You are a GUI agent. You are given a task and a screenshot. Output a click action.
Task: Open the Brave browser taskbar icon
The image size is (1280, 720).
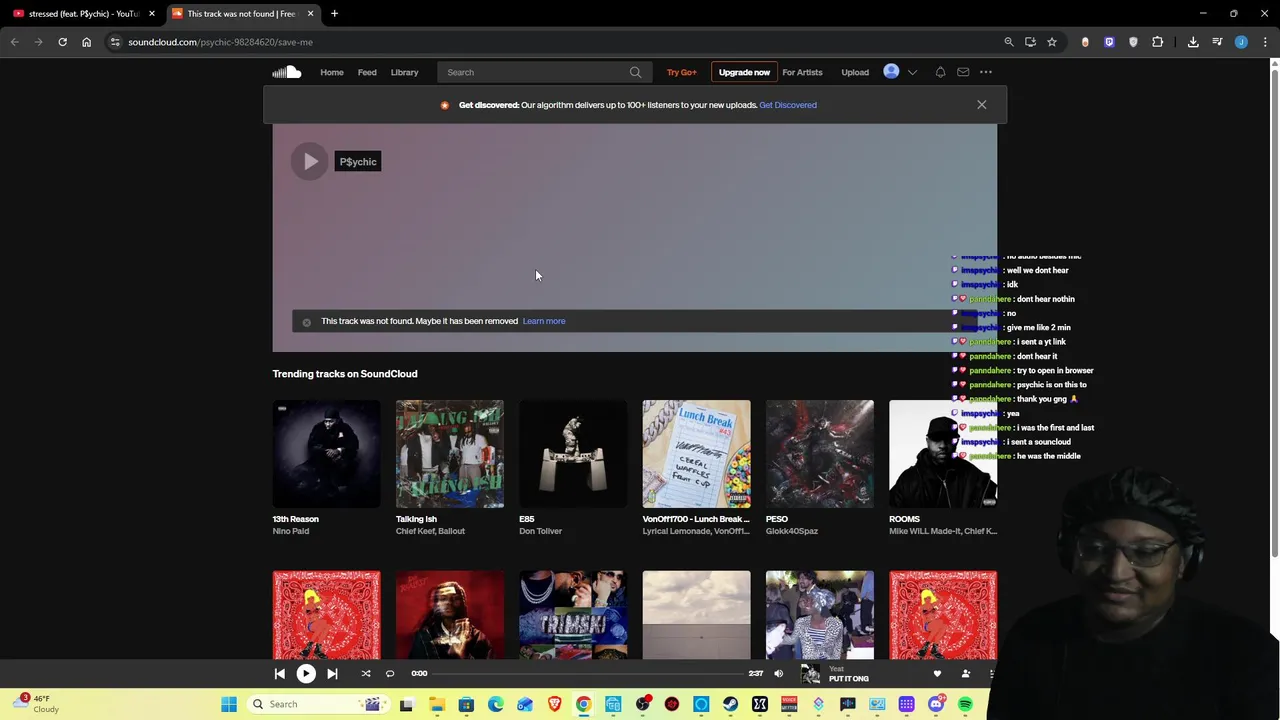tap(554, 704)
